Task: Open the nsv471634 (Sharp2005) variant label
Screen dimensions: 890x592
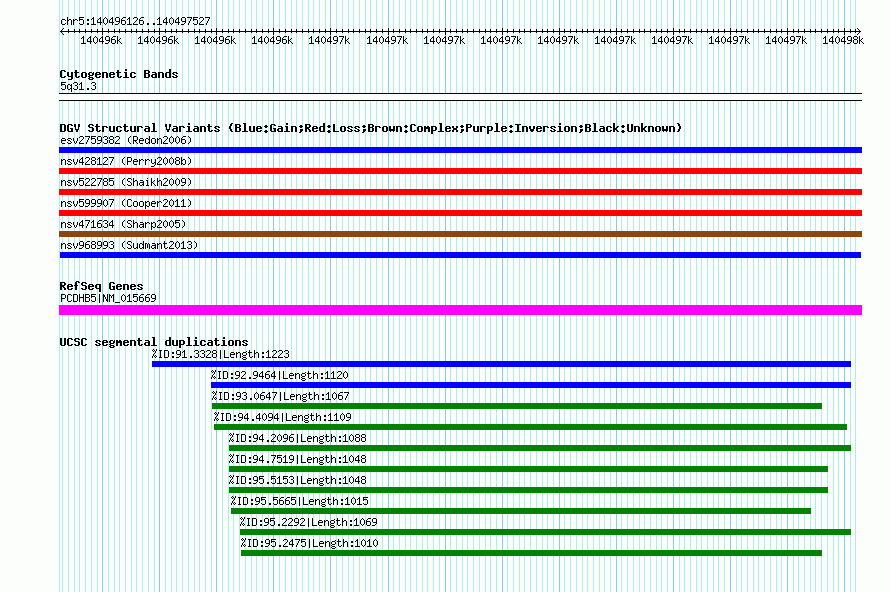Action: pyautogui.click(x=123, y=224)
